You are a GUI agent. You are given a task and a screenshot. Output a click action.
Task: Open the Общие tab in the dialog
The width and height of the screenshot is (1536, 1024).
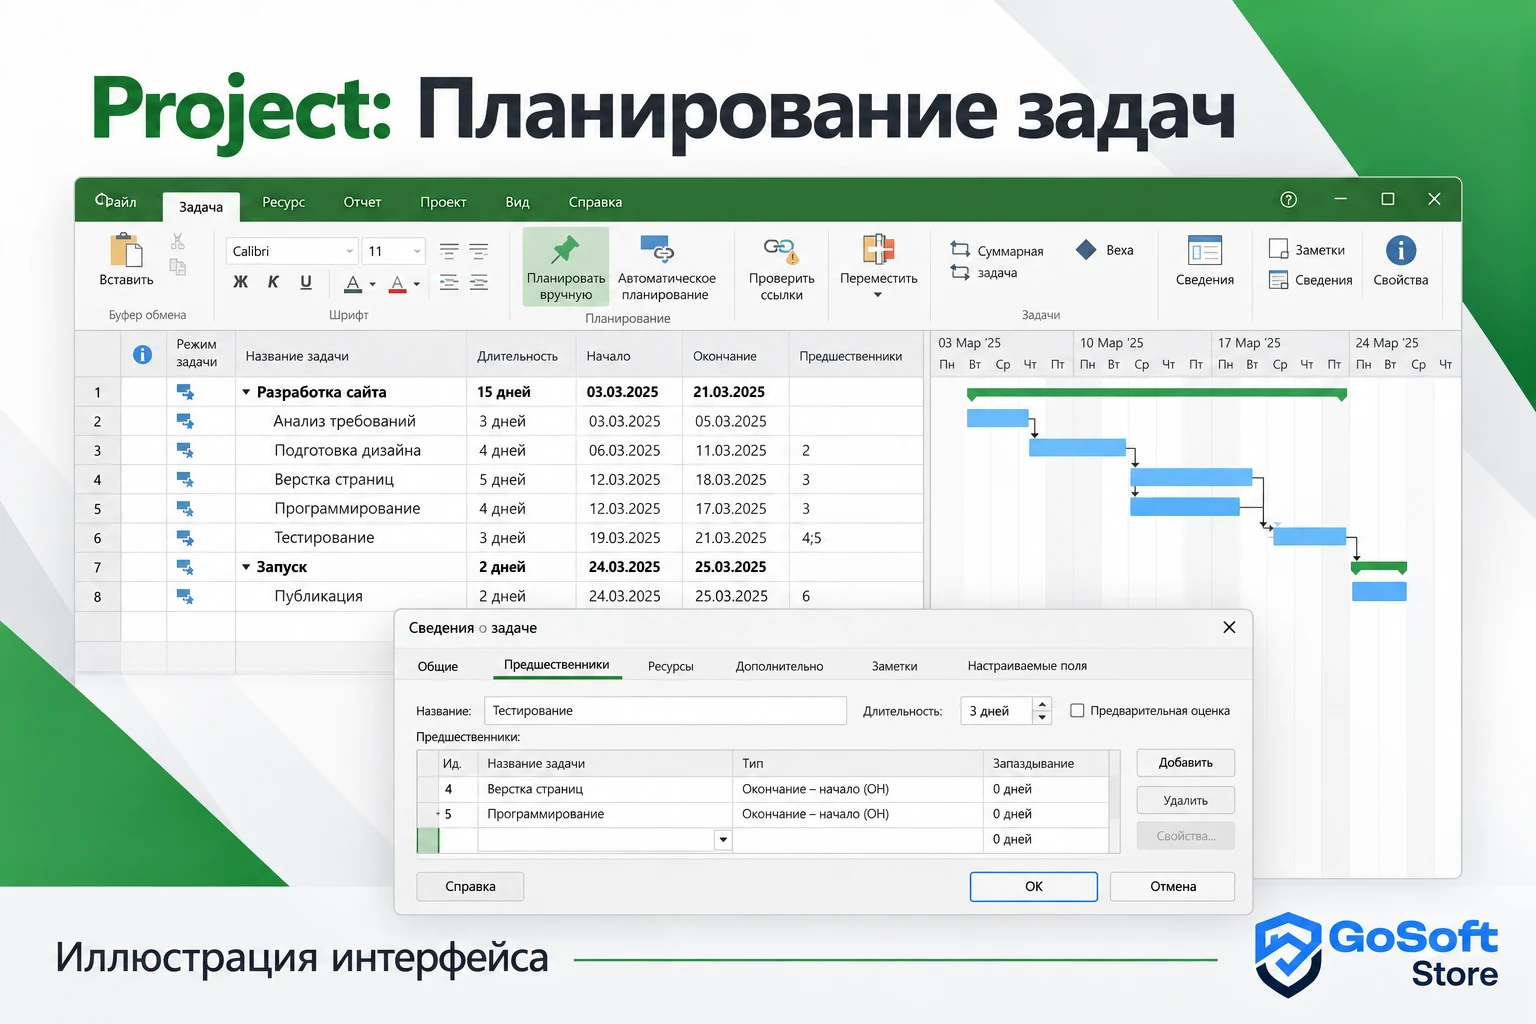point(438,666)
